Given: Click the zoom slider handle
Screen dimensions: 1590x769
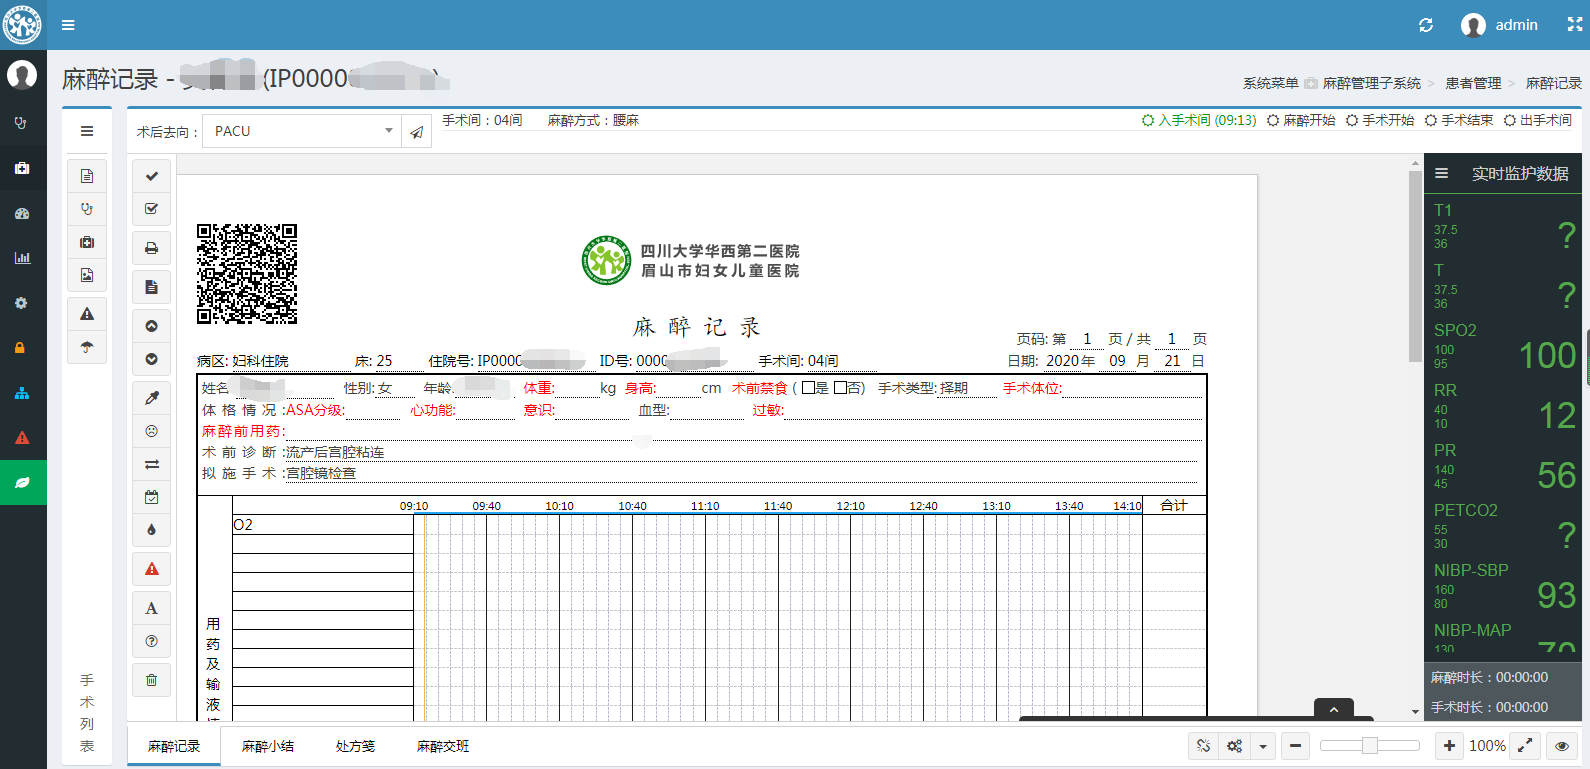Looking at the screenshot, I should (x=1370, y=746).
